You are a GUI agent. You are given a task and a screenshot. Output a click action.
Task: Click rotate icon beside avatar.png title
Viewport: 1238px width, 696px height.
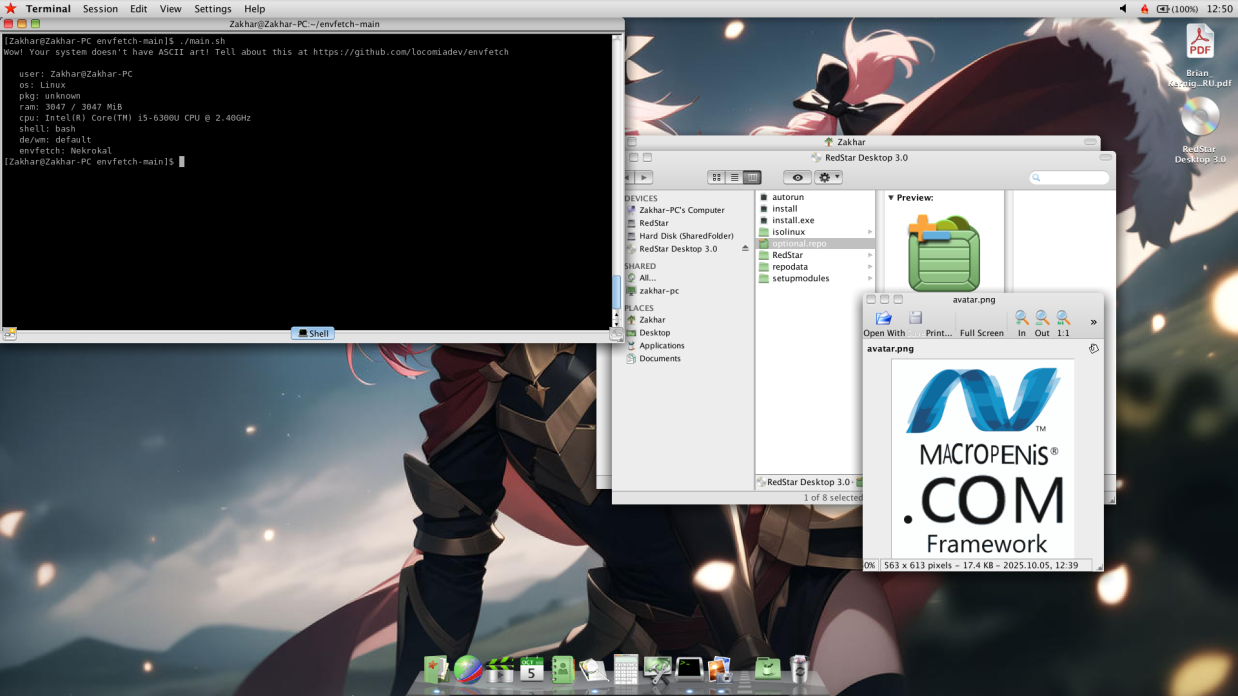[x=1093, y=349]
